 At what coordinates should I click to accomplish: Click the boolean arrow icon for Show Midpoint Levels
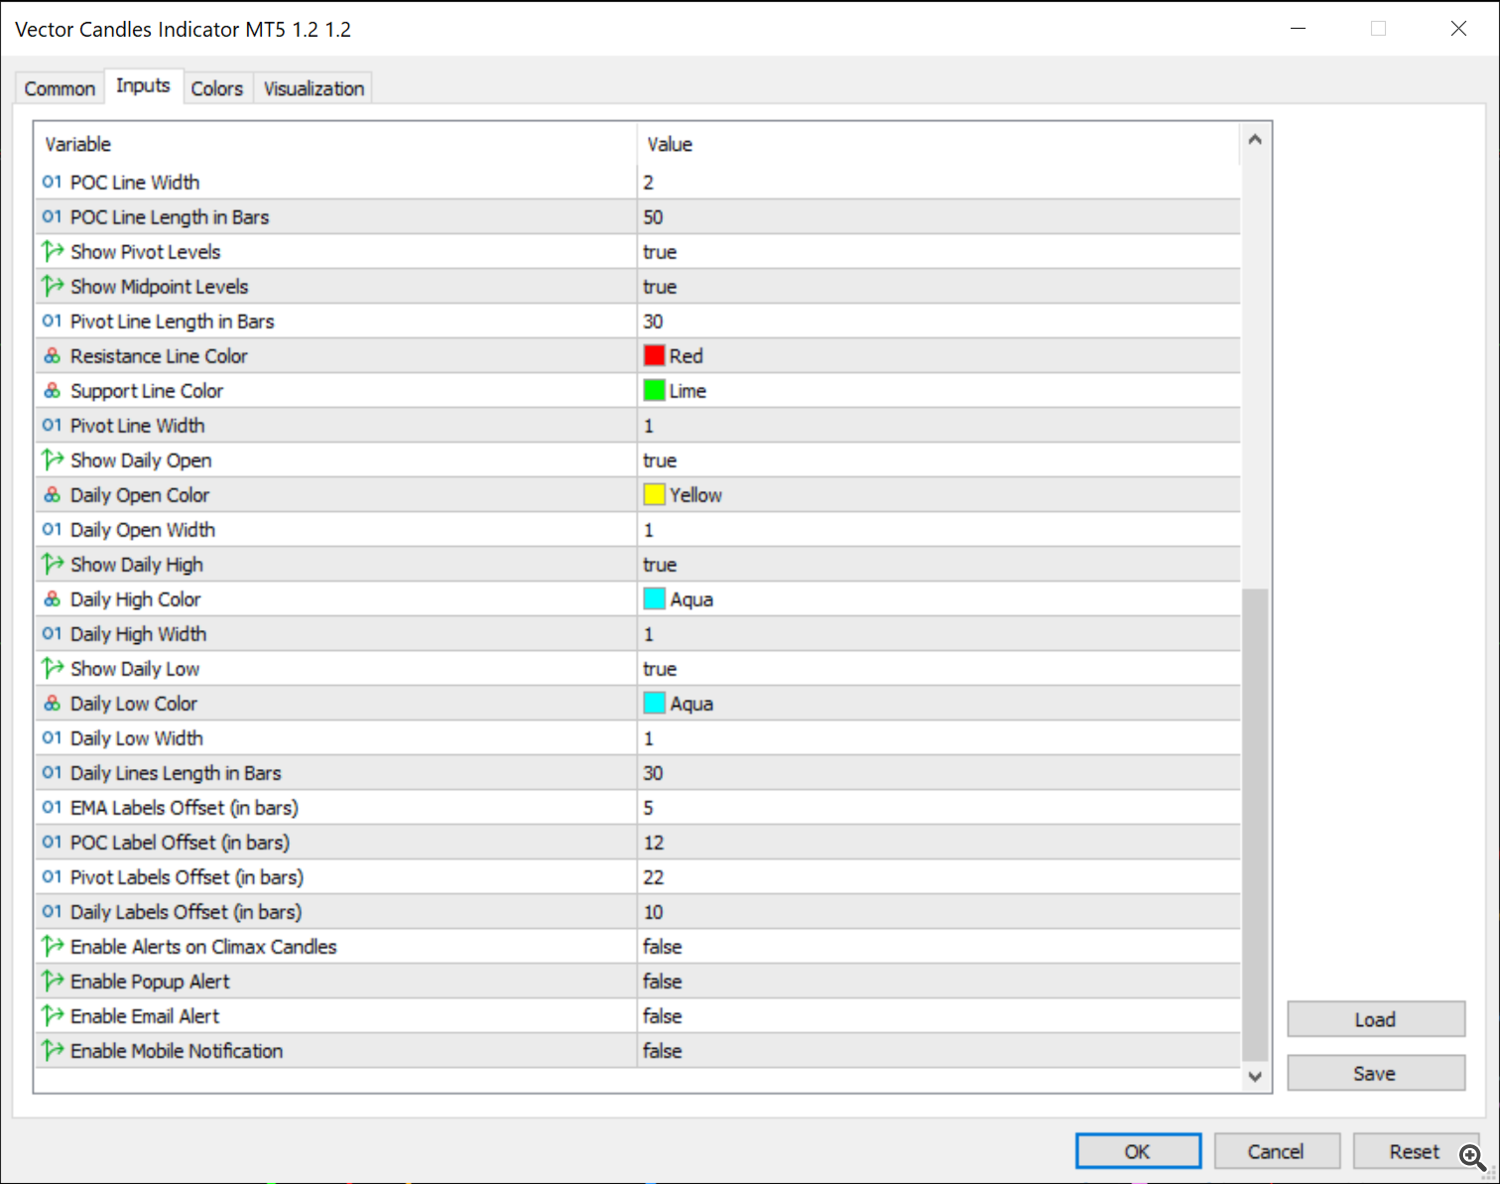(52, 286)
